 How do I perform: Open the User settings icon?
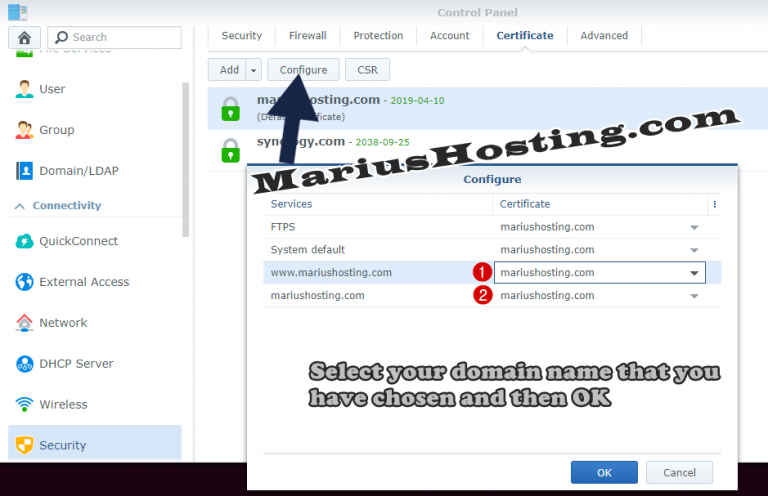(25, 89)
